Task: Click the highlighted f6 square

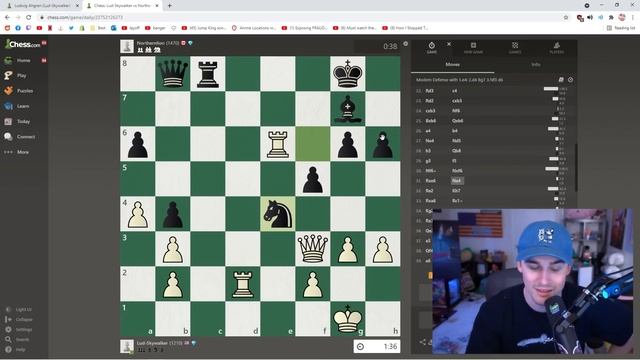Action: (313, 144)
